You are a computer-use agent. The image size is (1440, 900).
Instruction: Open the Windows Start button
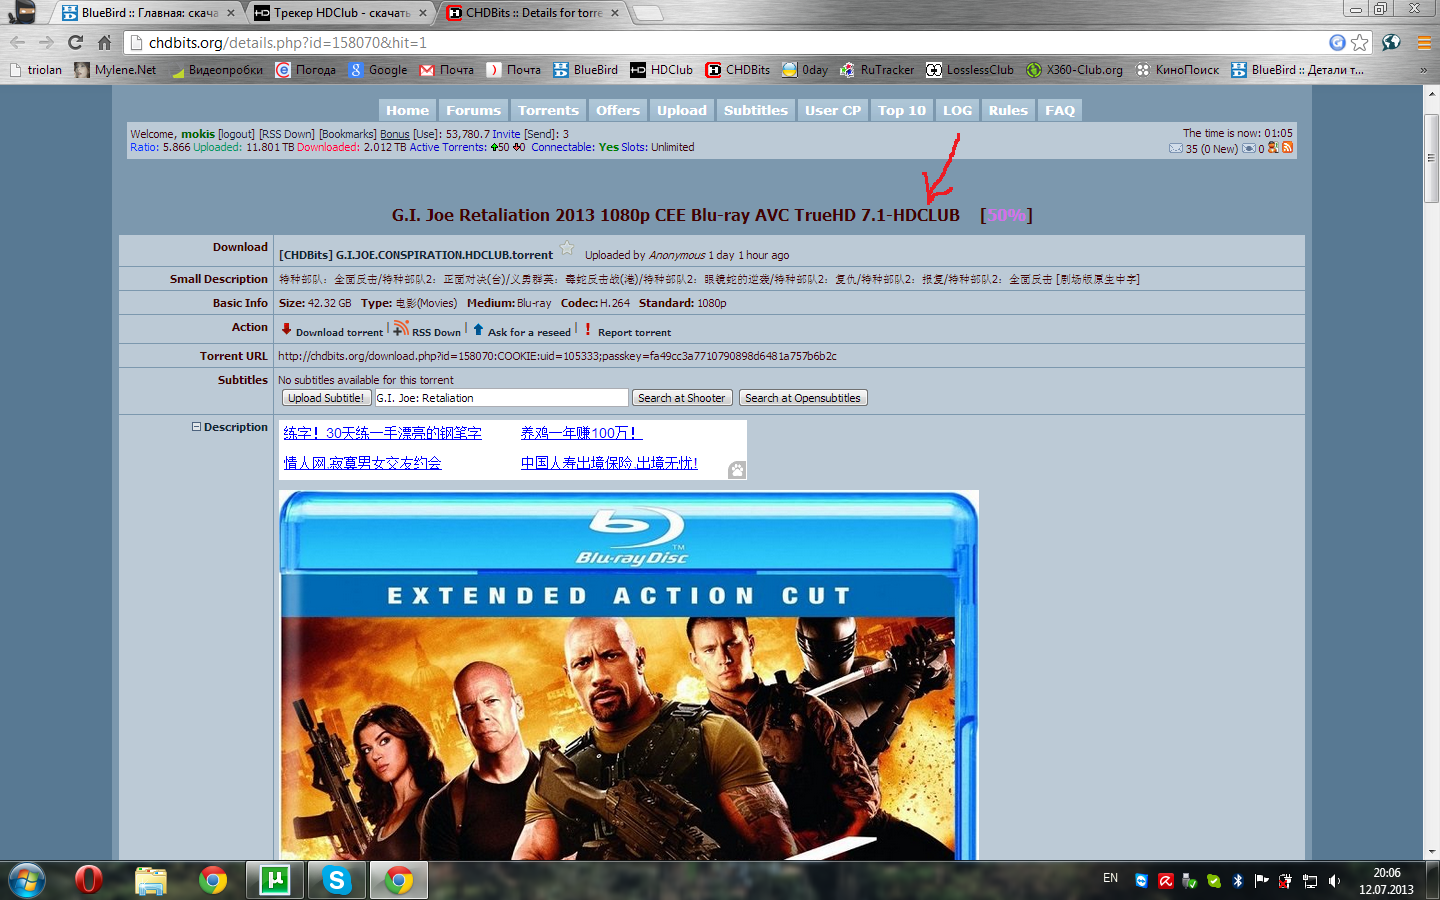(x=27, y=880)
